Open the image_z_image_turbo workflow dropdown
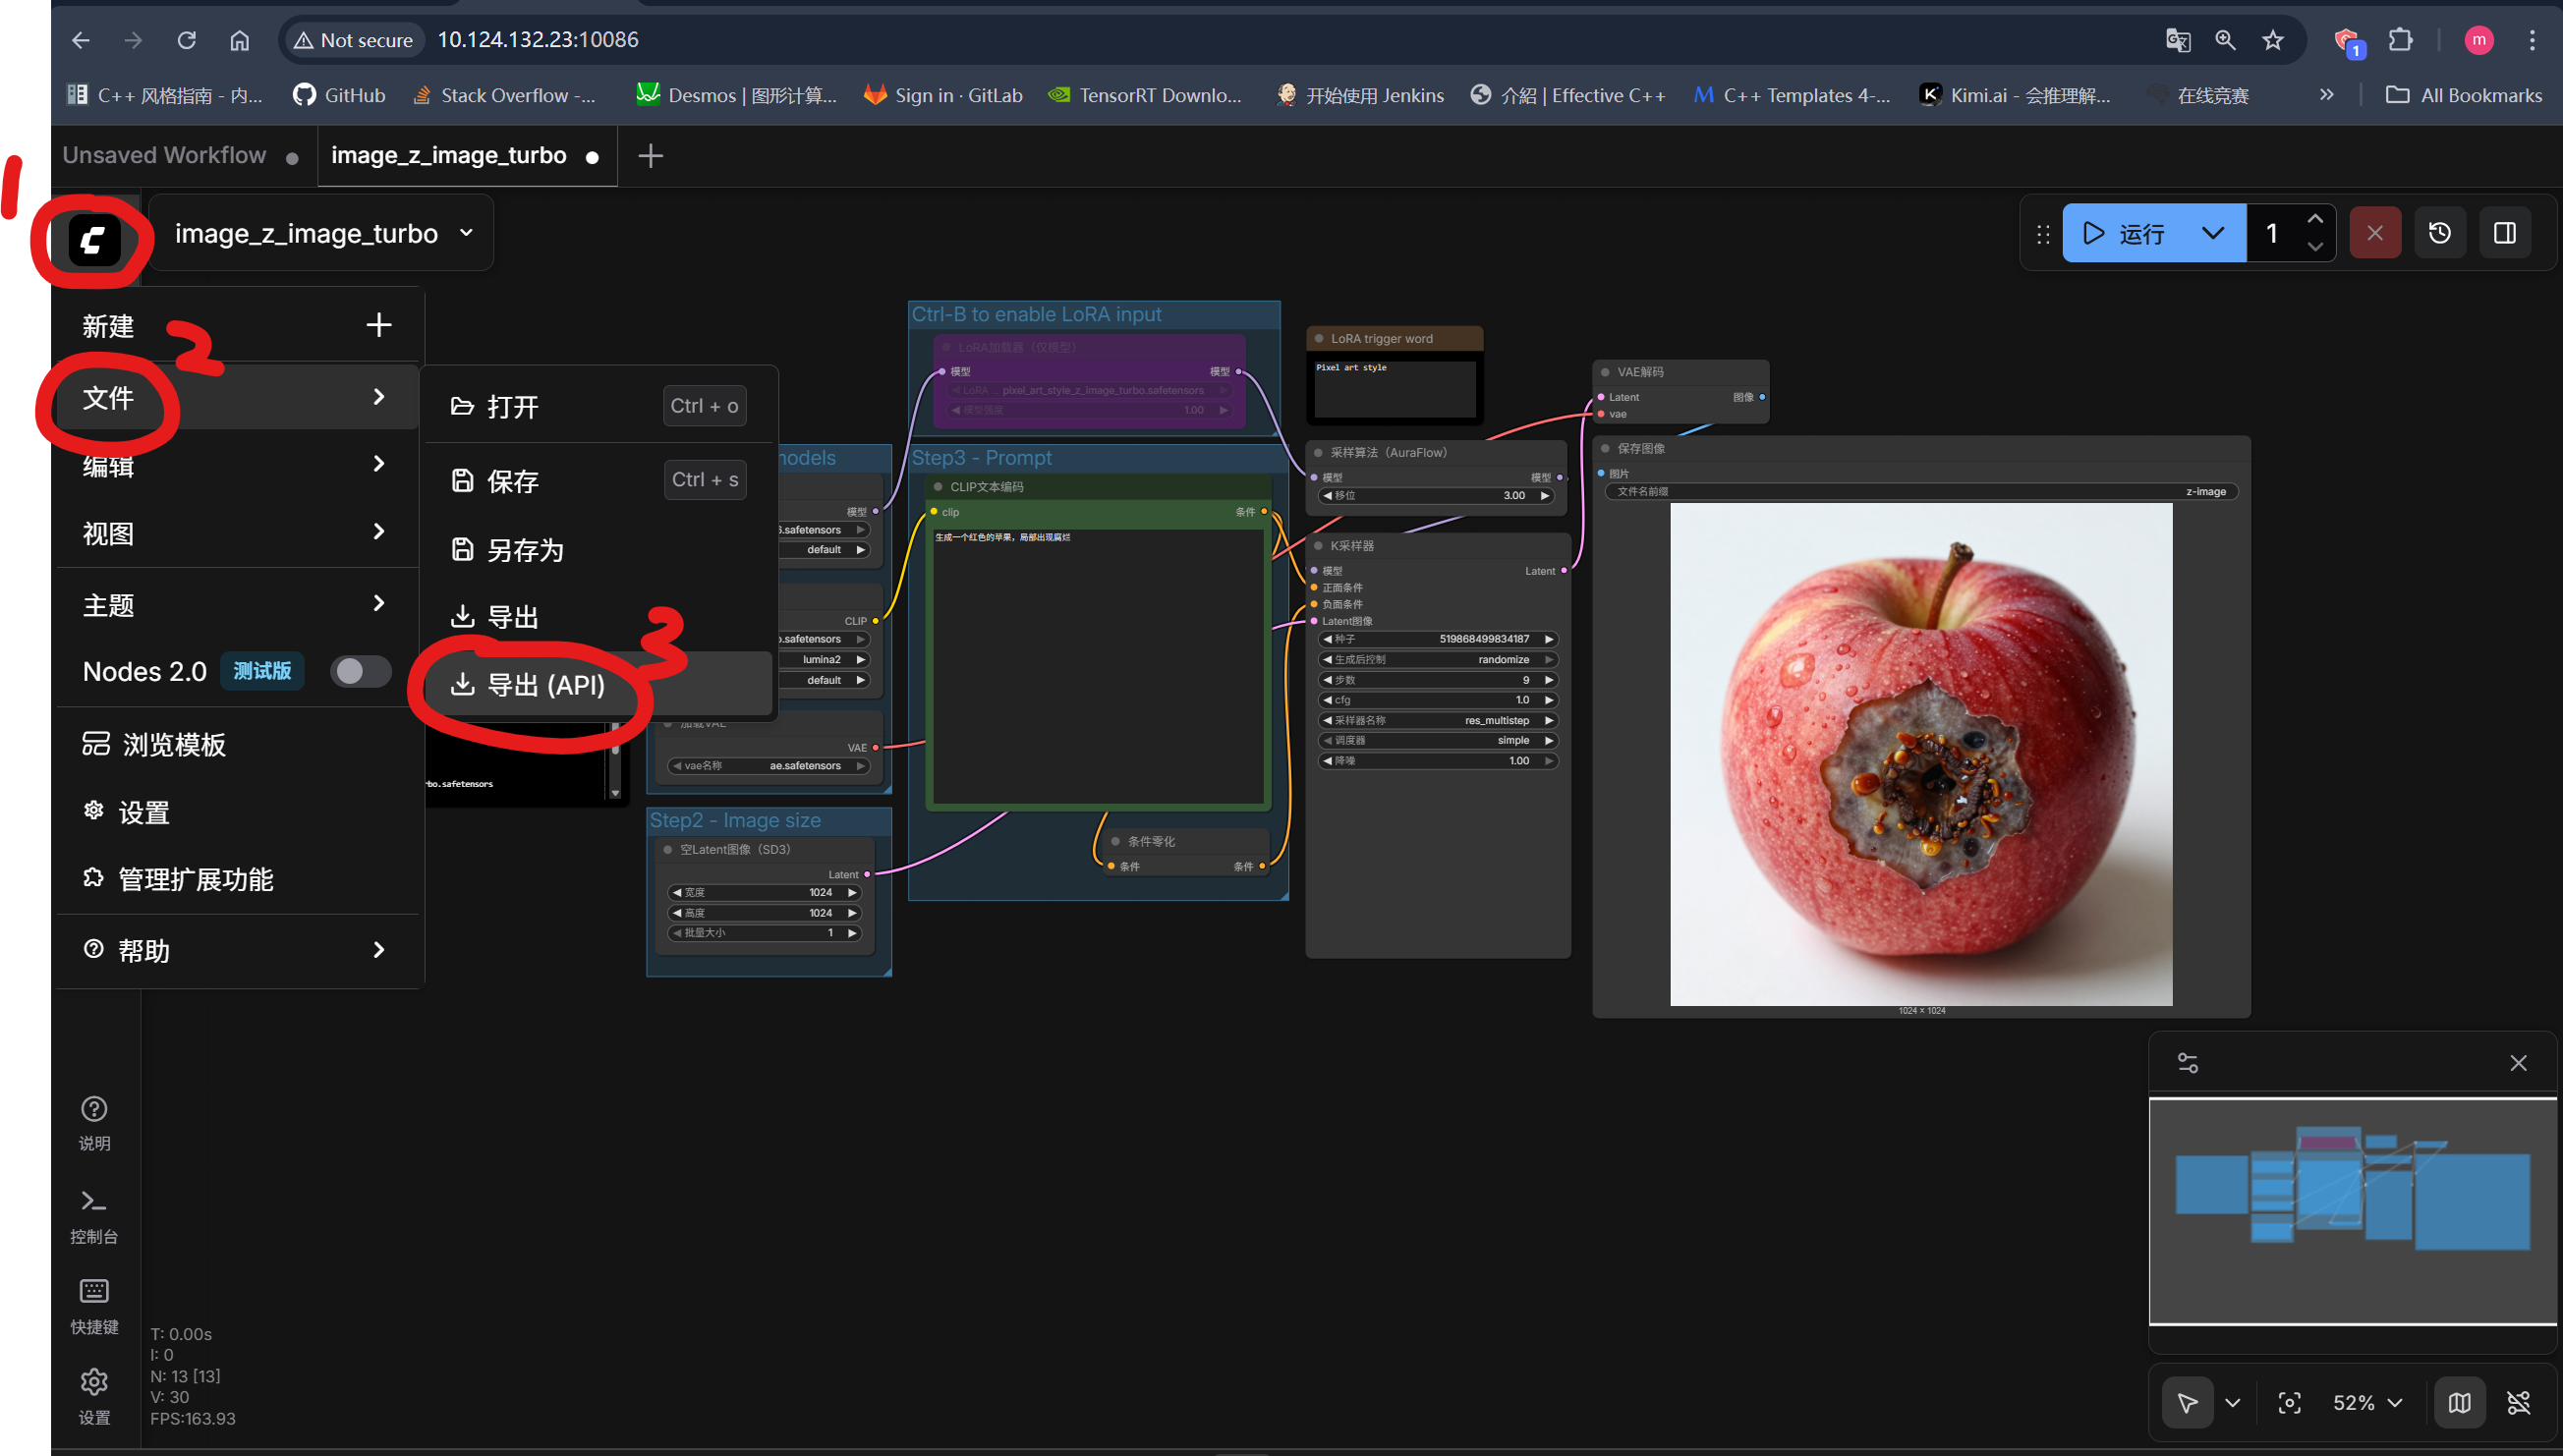 pos(322,232)
